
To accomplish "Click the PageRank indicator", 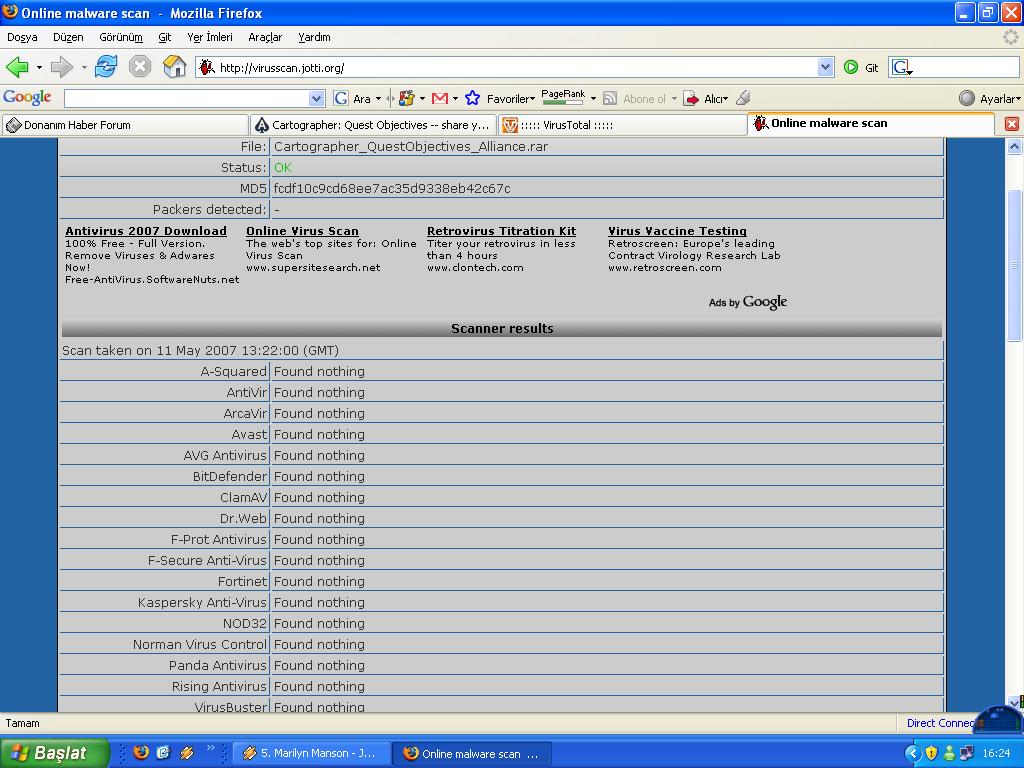I will pyautogui.click(x=563, y=97).
